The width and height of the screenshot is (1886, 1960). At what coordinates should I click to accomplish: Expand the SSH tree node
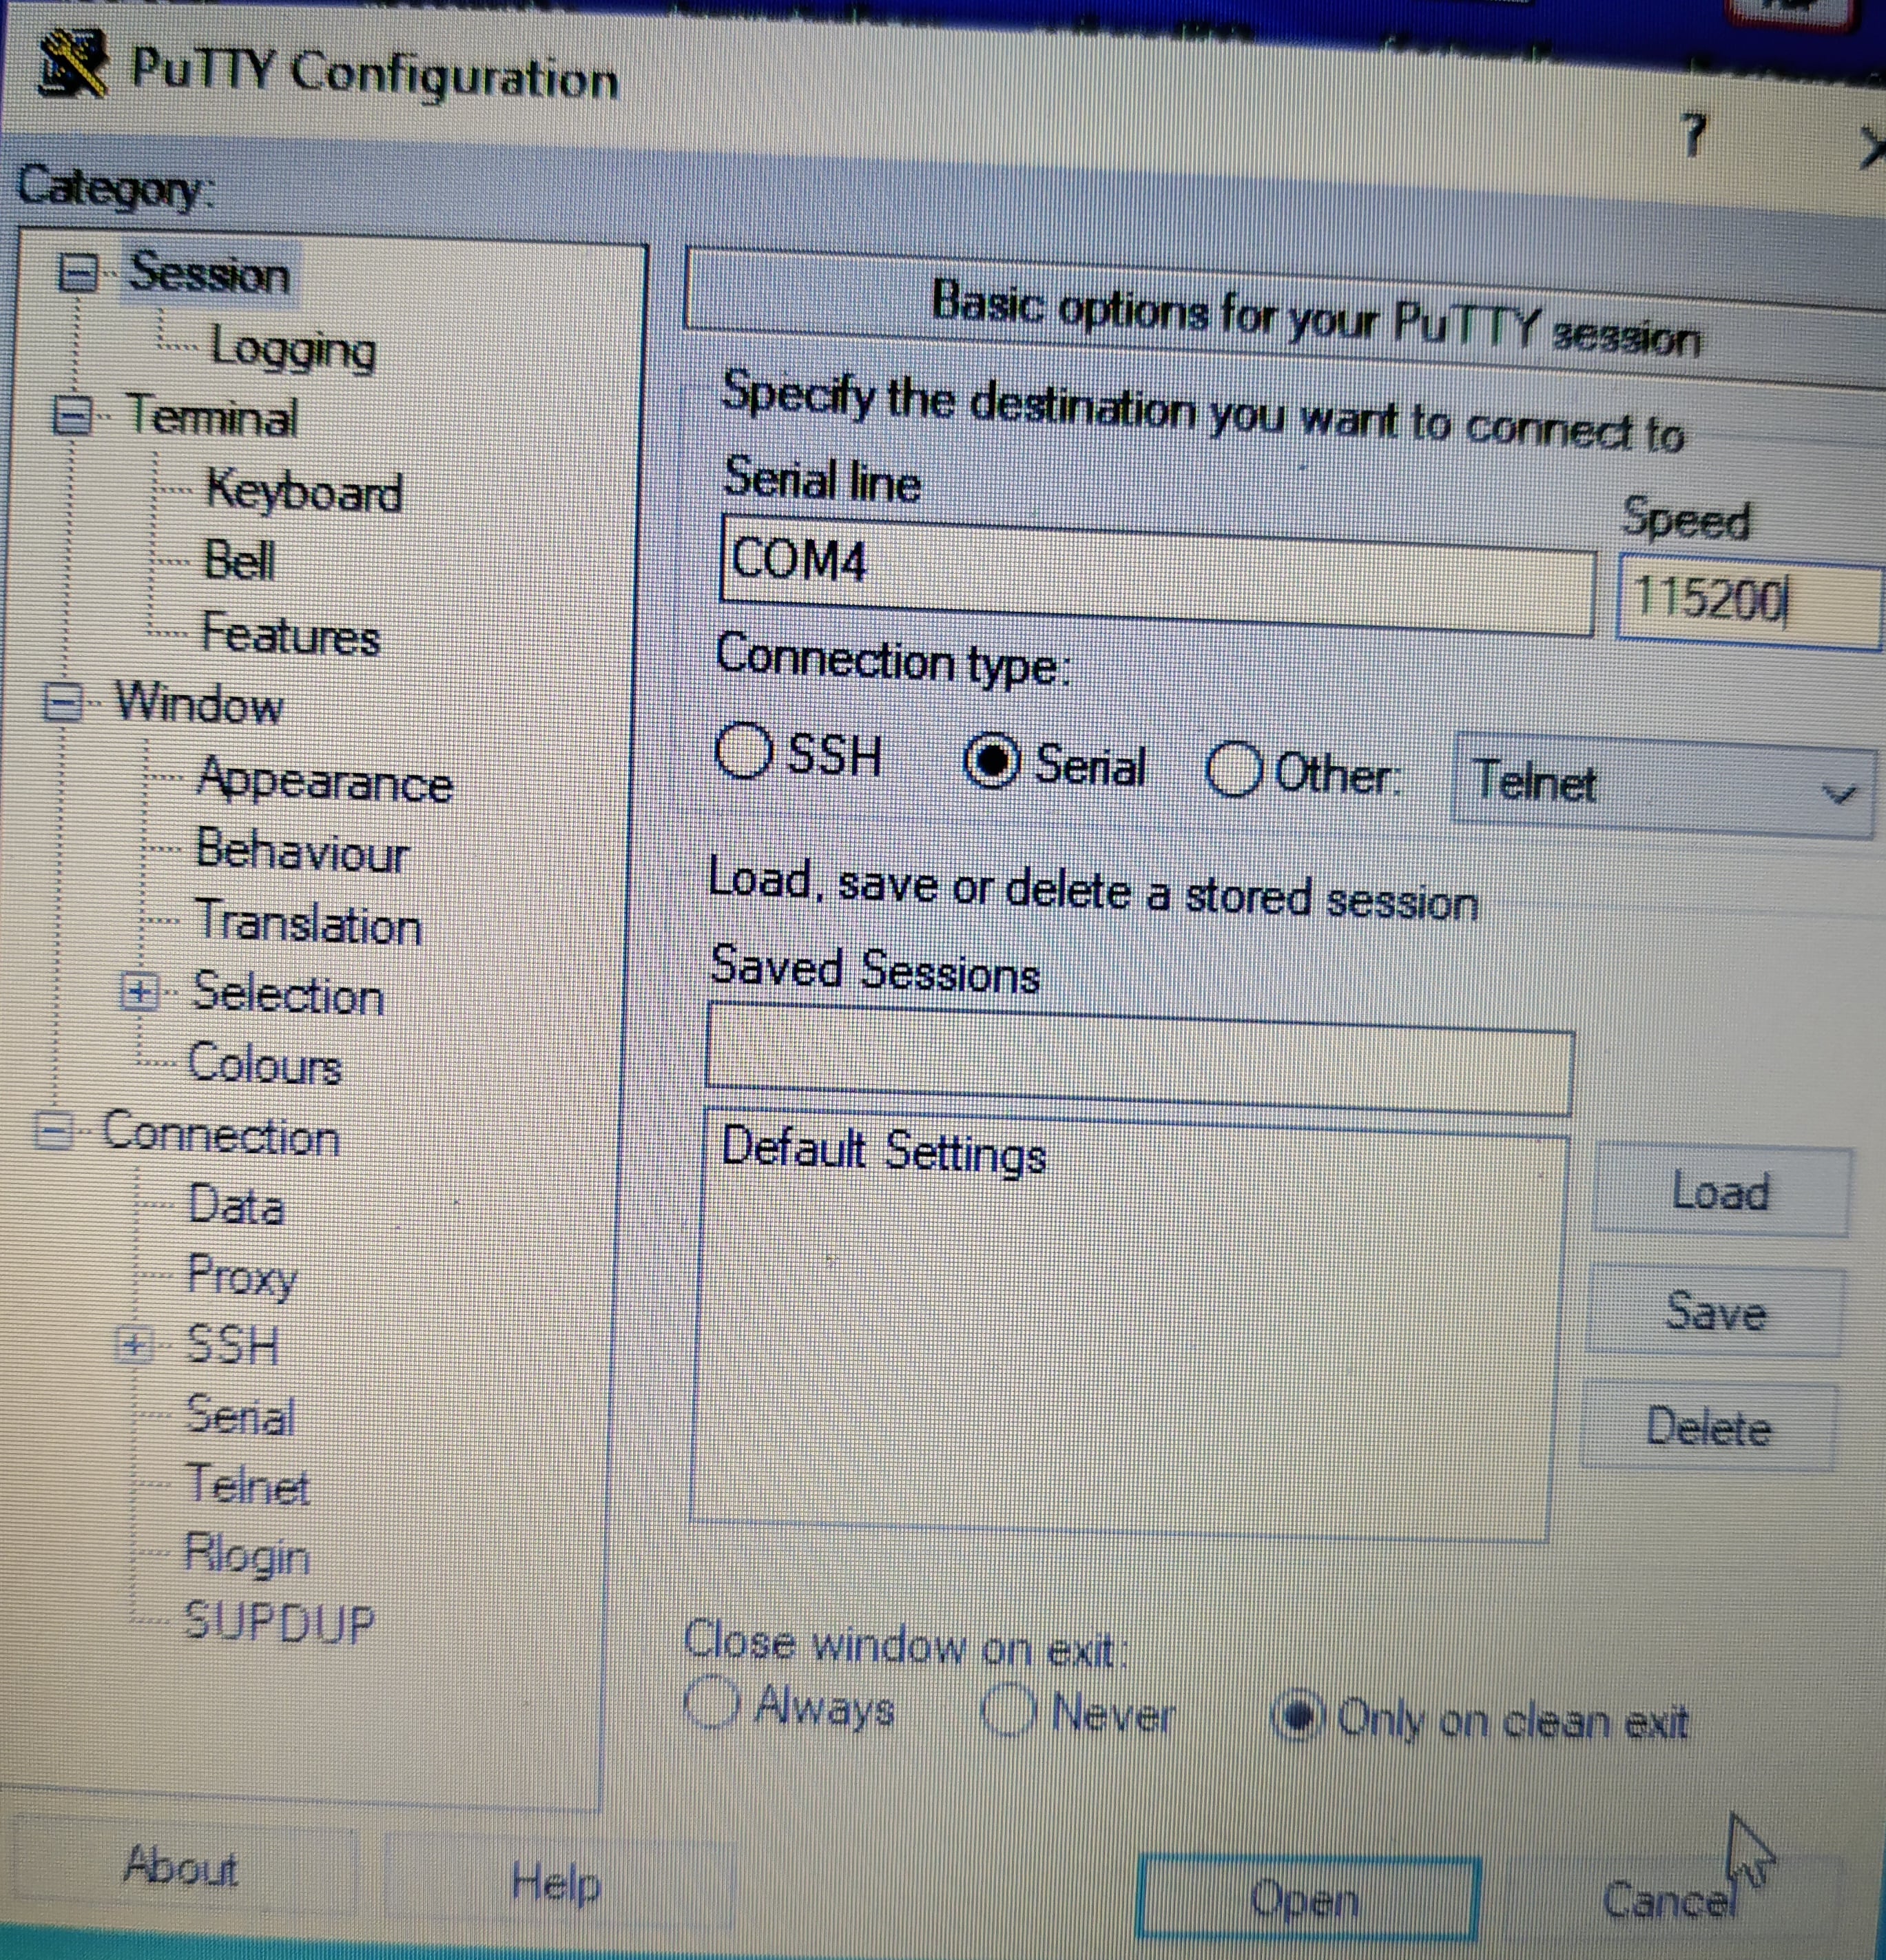click(134, 1345)
